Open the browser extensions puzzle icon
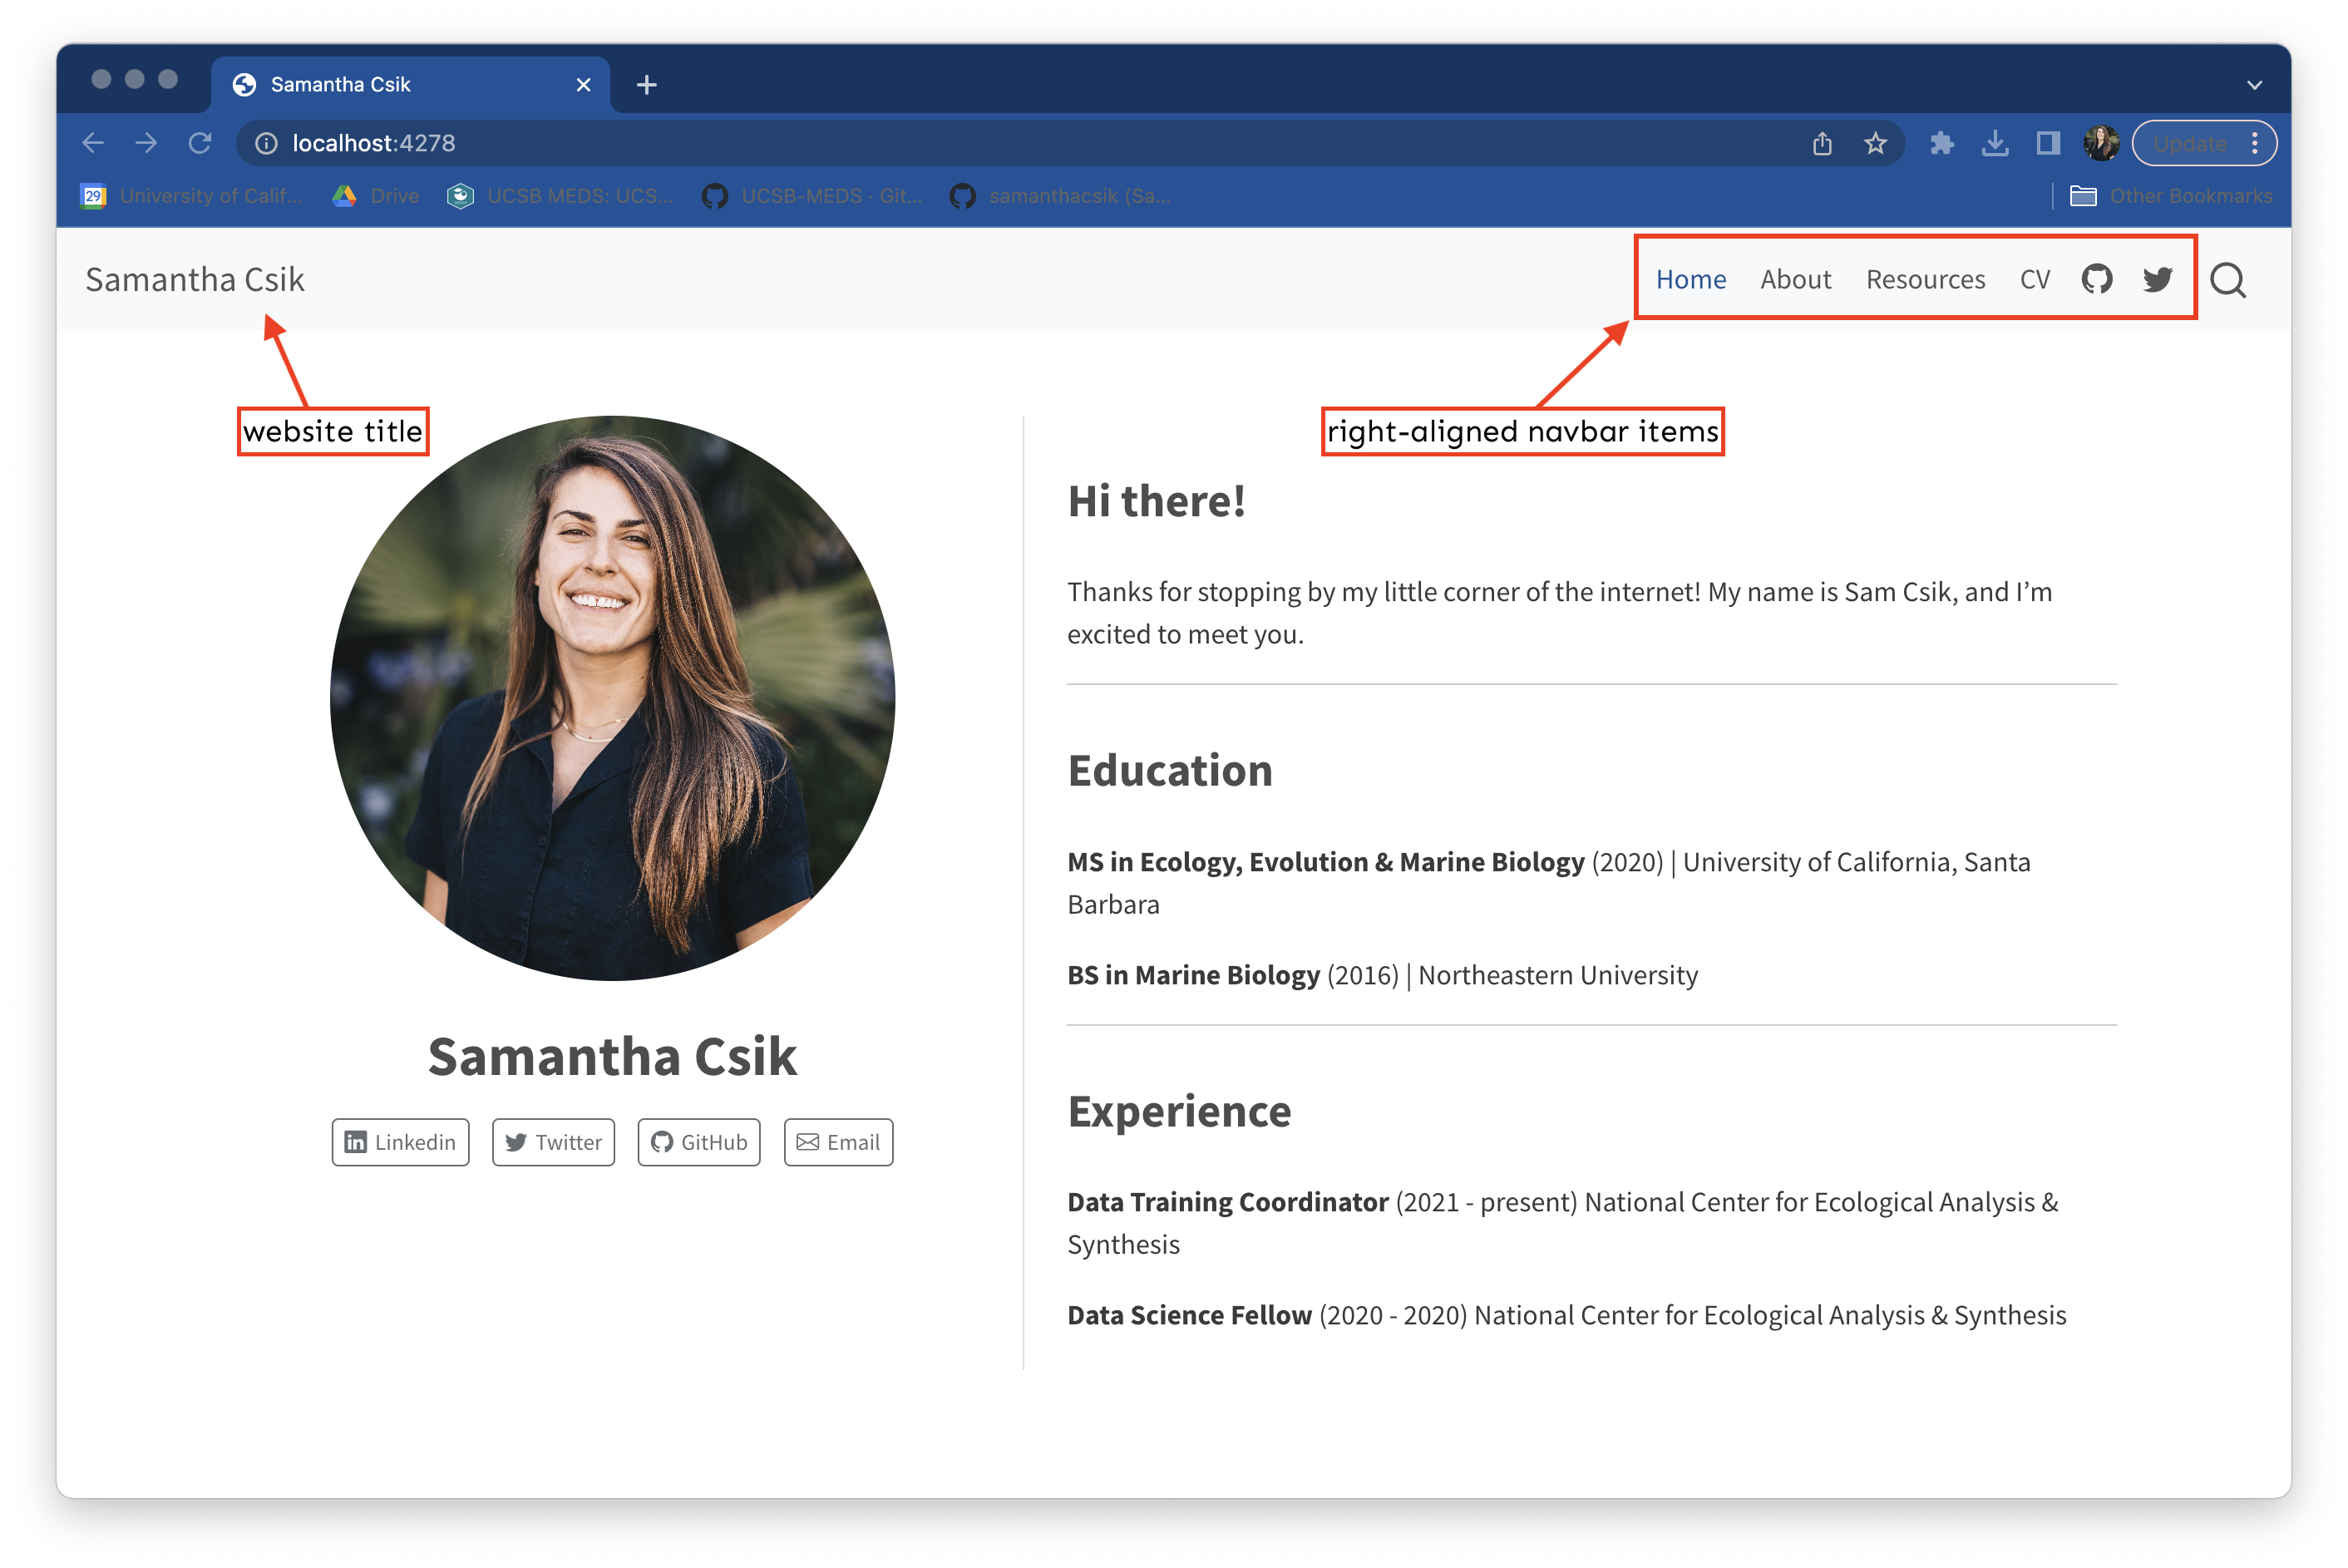This screenshot has width=2348, height=1568. [1944, 143]
